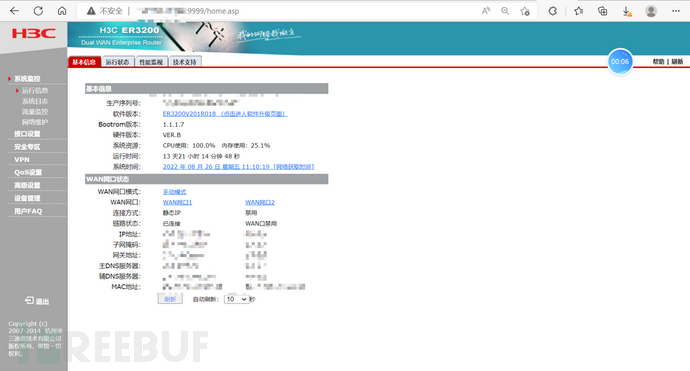690x371 pixels.
Task: Open browser downloads icon
Action: tap(627, 11)
